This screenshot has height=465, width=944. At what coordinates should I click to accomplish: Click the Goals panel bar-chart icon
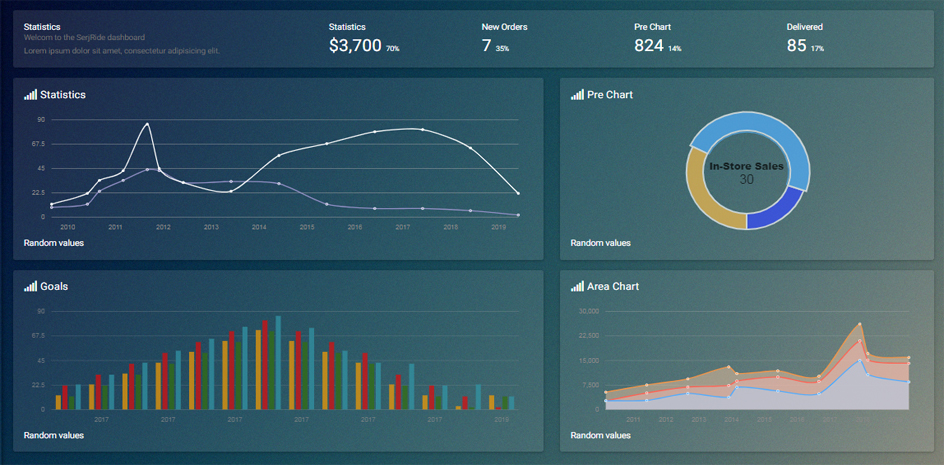coord(30,286)
